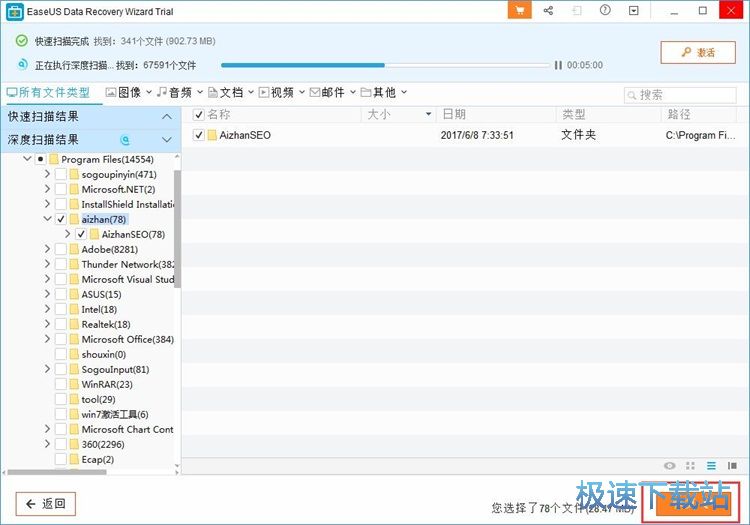Click the AizhanSEO folder icon in file list

(212, 135)
